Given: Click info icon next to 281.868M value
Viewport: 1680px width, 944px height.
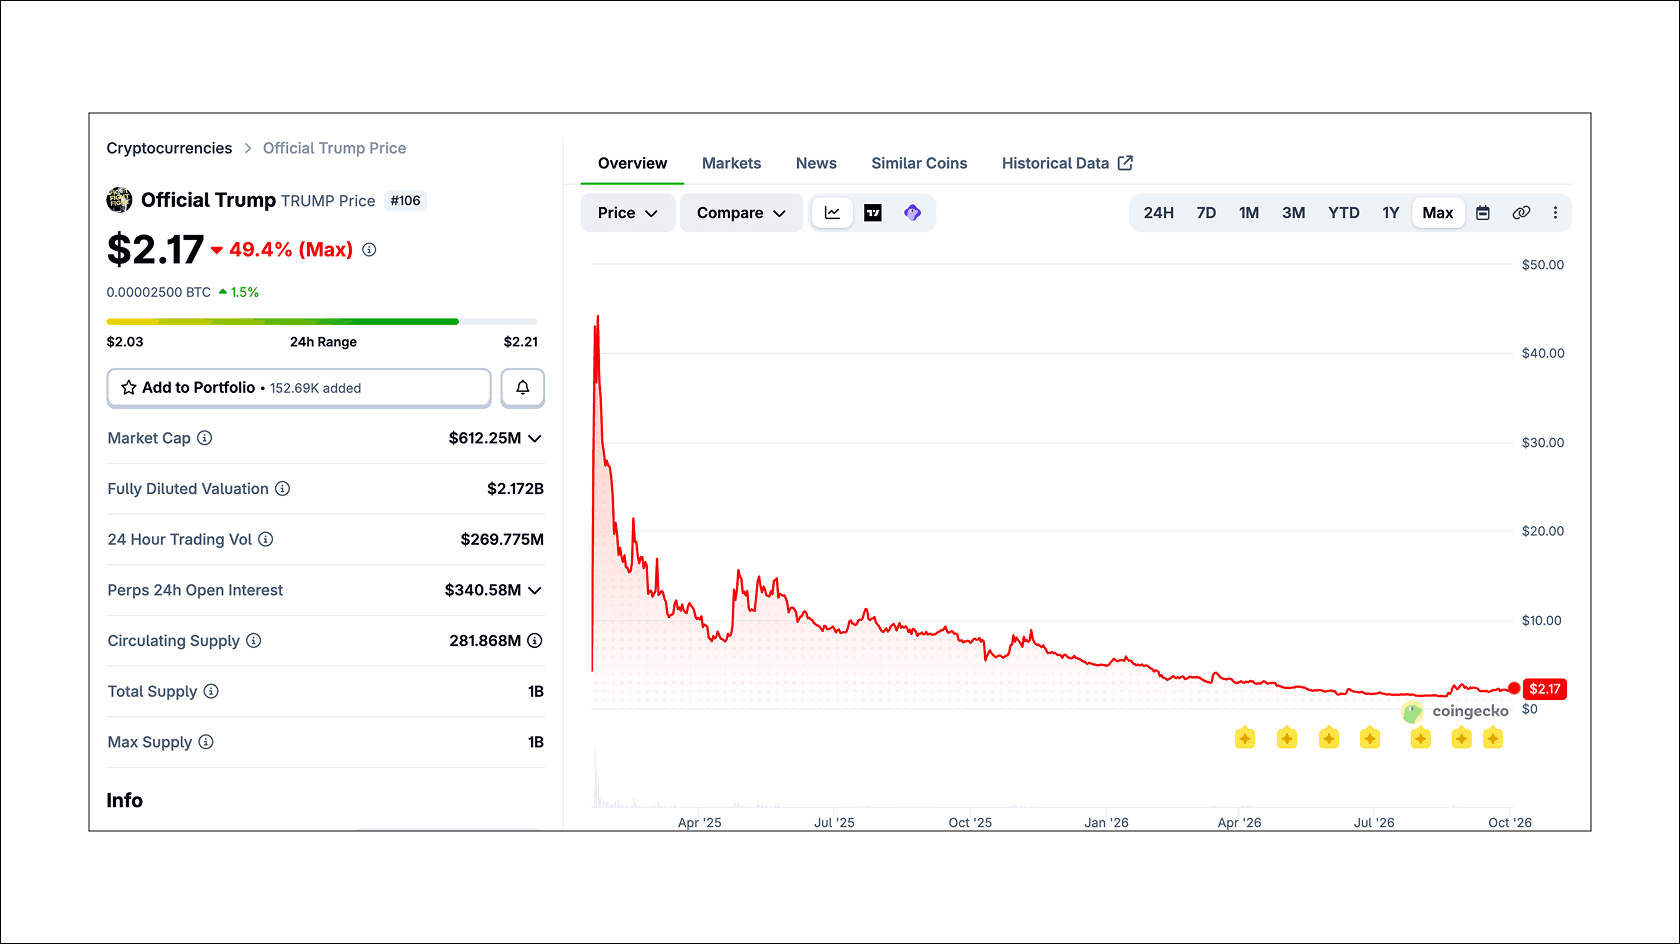Looking at the screenshot, I should pos(535,641).
